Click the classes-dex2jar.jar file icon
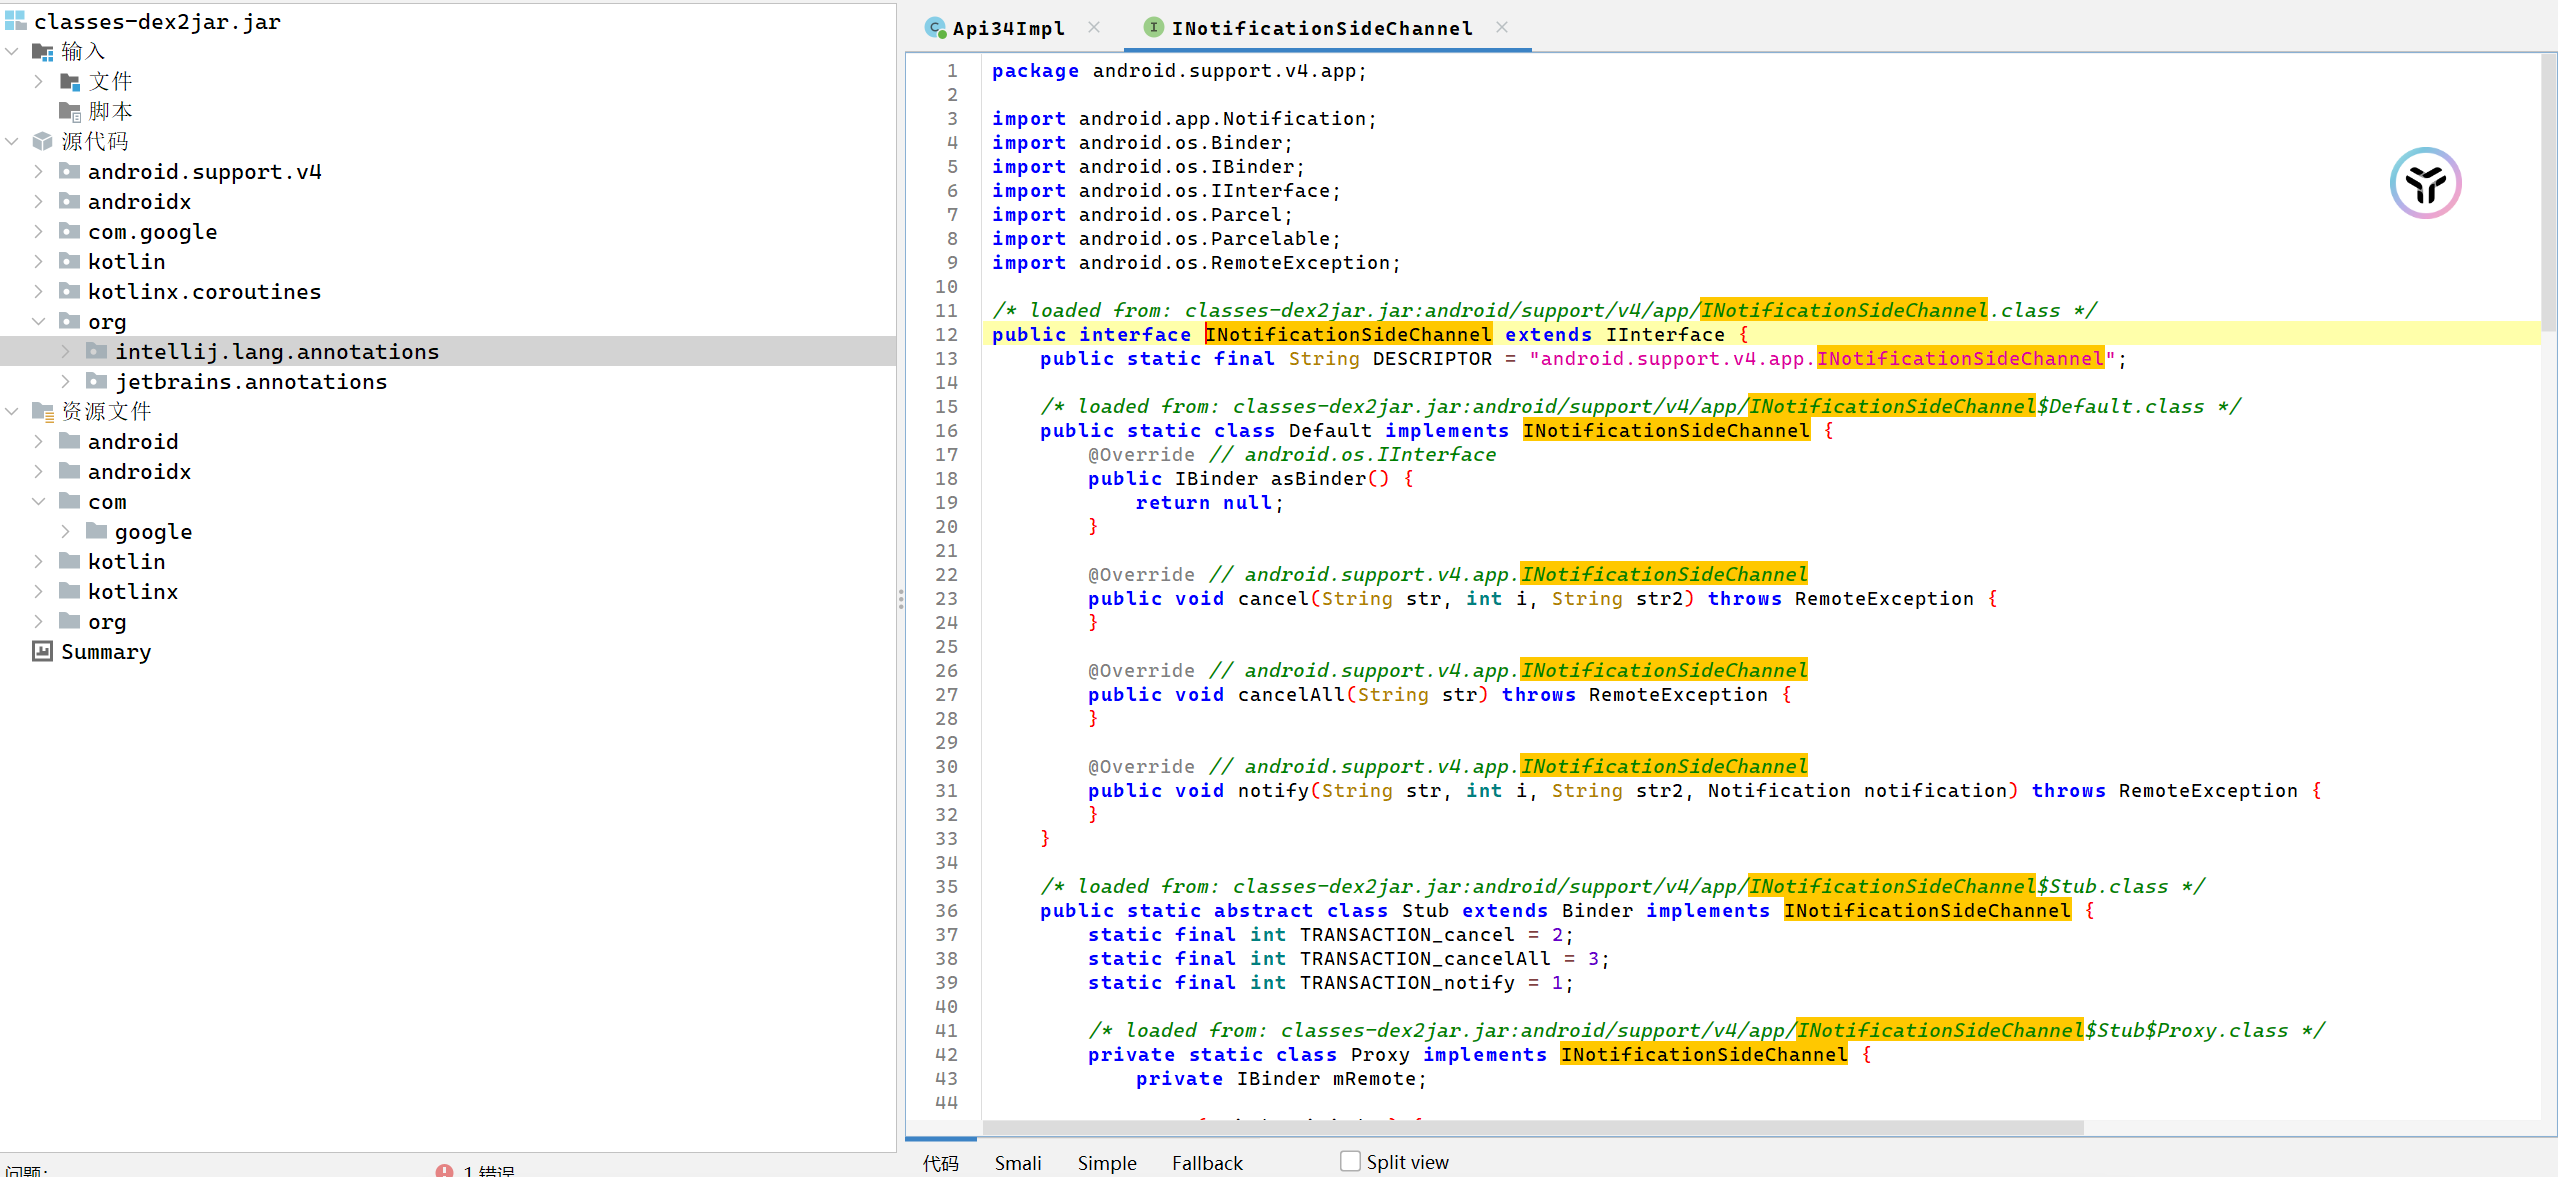2558x1177 pixels. [x=16, y=21]
